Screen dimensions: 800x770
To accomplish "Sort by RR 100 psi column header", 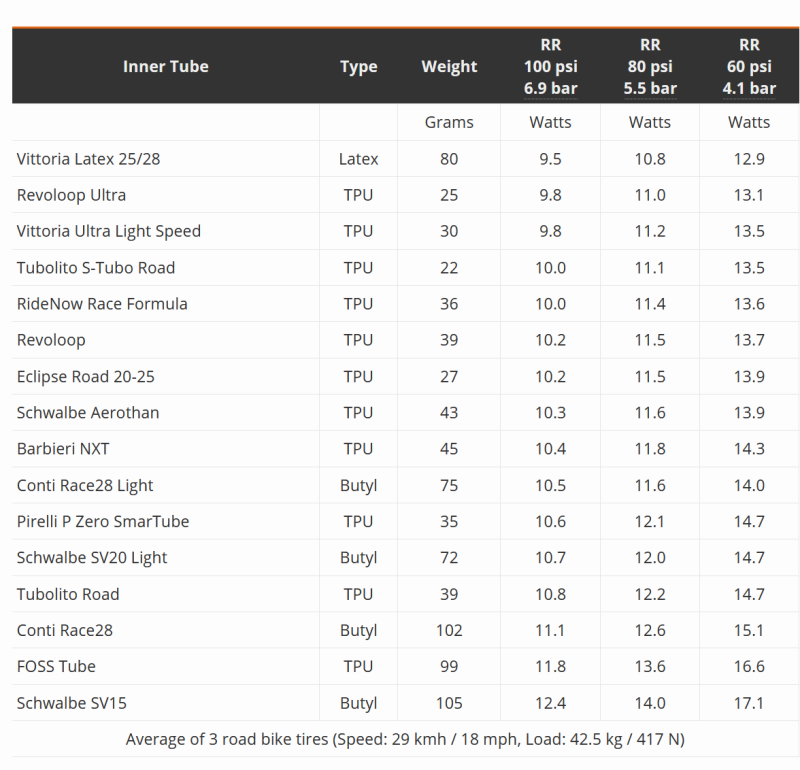I will point(550,66).
